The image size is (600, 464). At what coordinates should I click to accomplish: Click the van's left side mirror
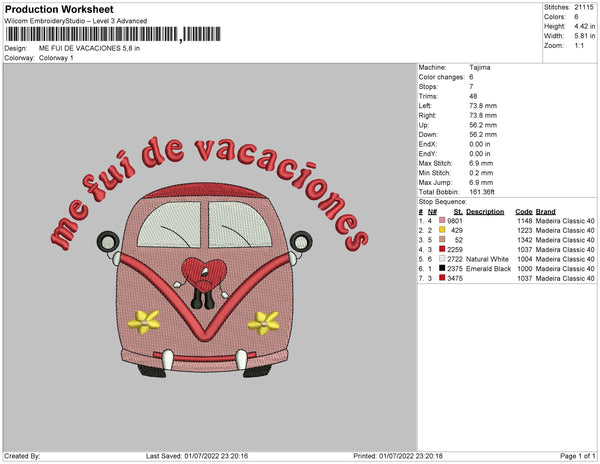pos(106,240)
